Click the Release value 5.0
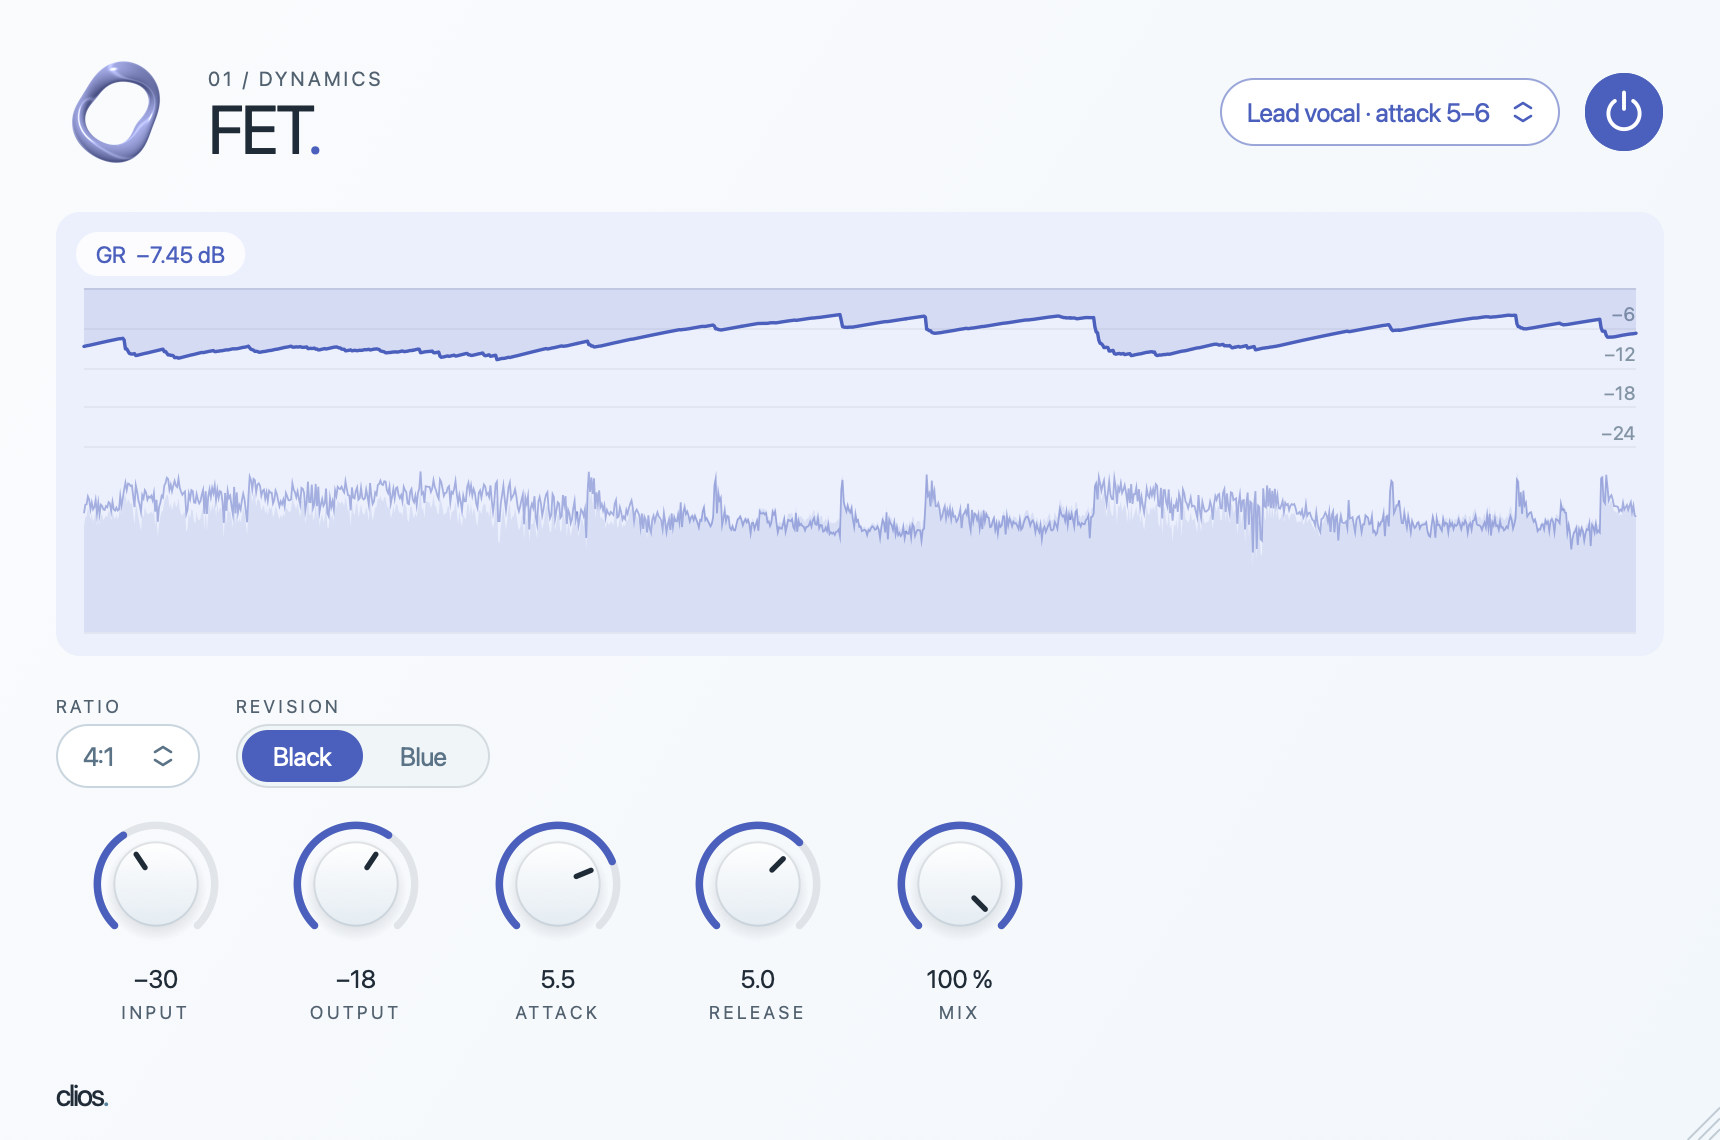Viewport: 1720px width, 1140px height. (x=758, y=979)
